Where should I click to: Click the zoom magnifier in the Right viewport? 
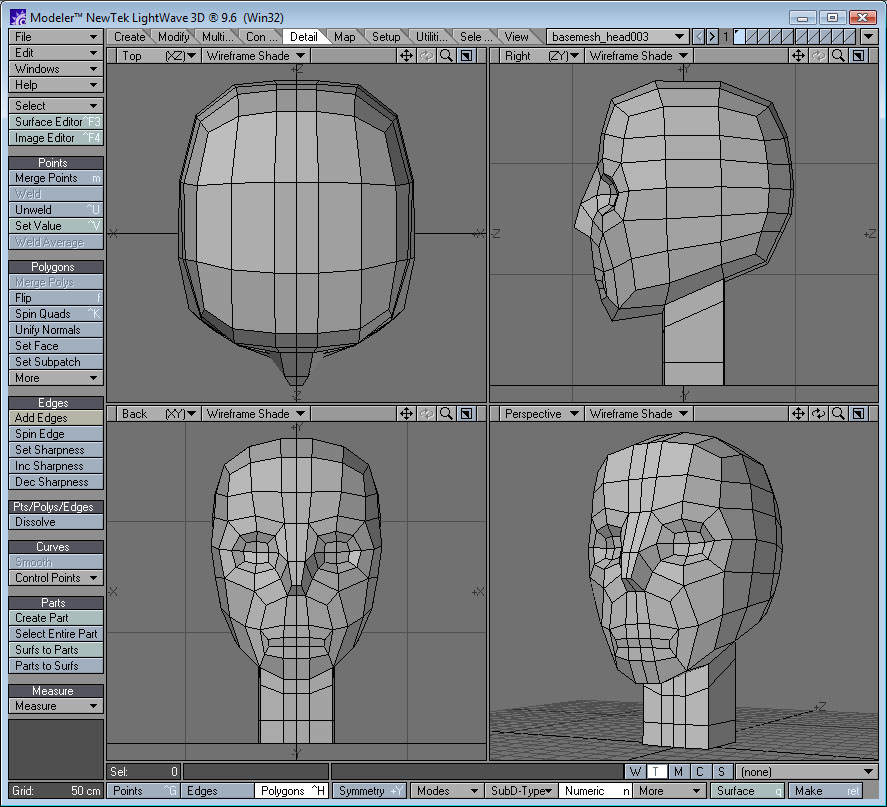click(x=838, y=55)
